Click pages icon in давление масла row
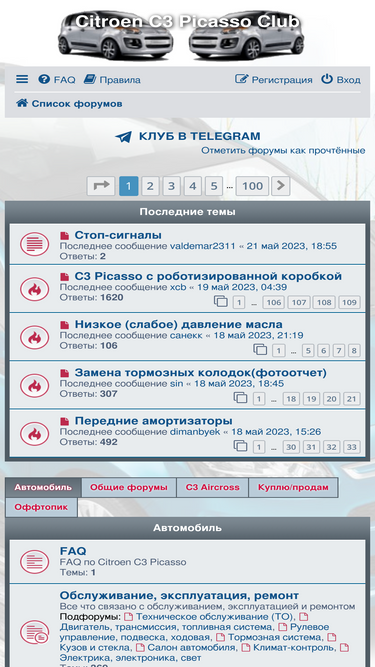This screenshot has height=667, width=375. click(x=260, y=350)
